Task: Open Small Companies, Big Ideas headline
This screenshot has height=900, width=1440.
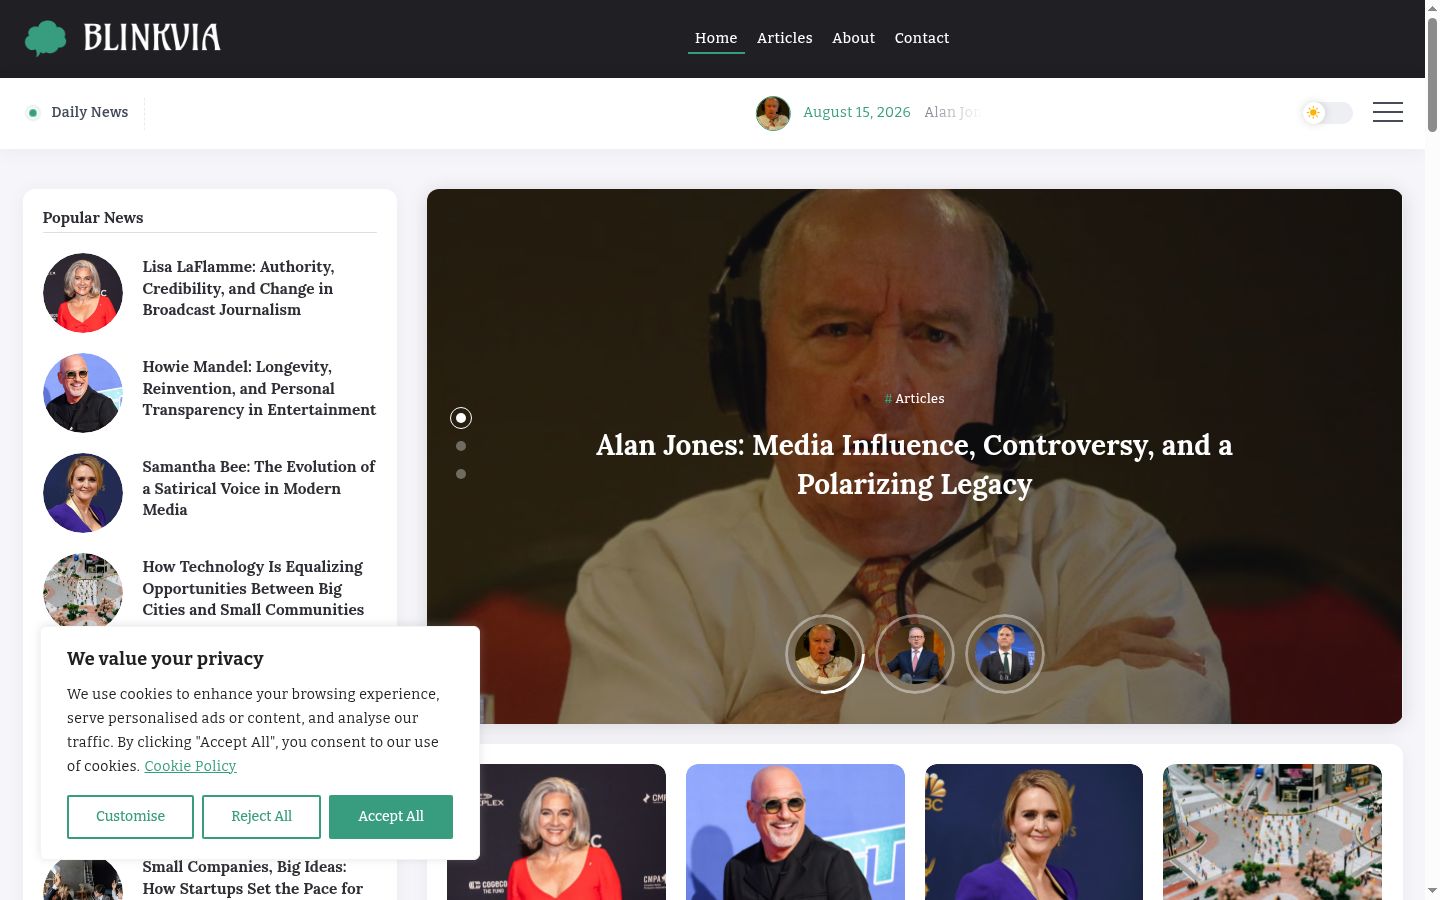Action: pyautogui.click(x=252, y=878)
